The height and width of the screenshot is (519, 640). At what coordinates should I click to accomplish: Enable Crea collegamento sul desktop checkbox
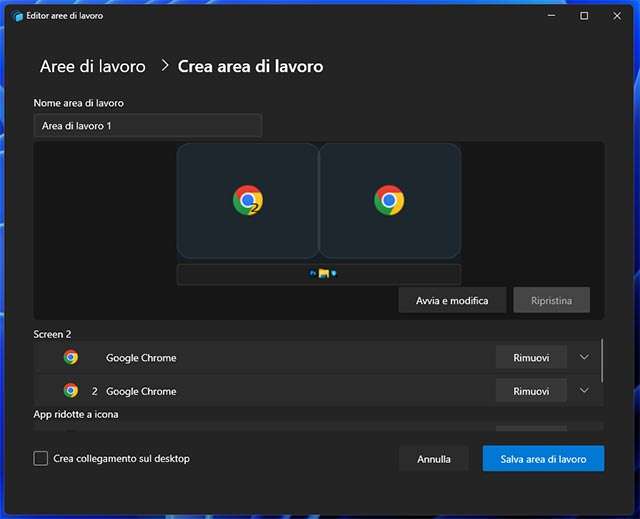[41, 458]
